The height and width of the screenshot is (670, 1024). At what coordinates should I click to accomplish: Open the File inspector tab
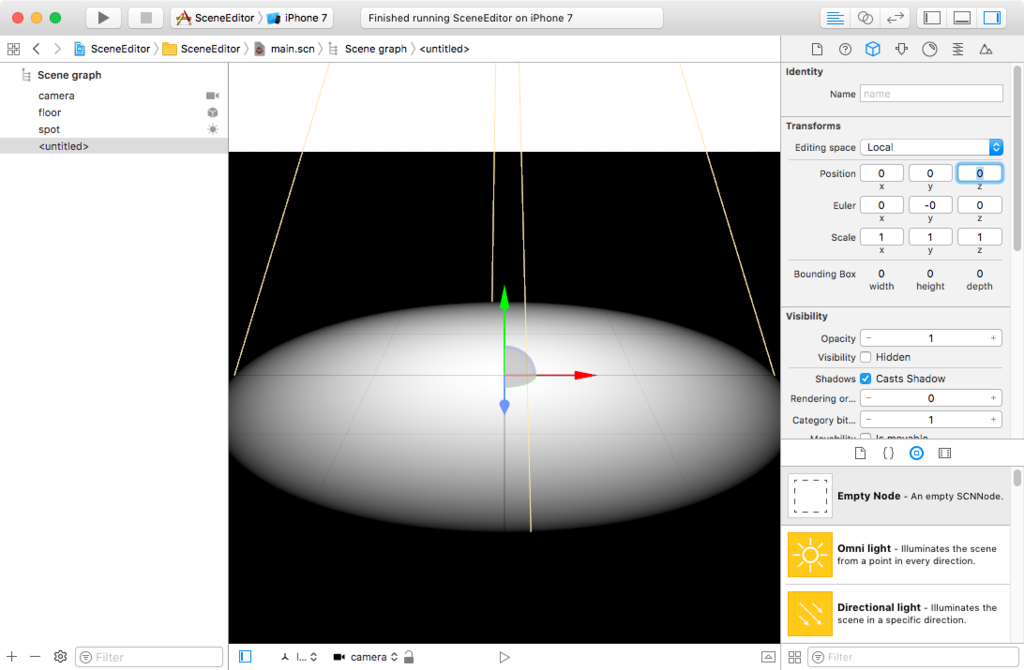coord(816,49)
